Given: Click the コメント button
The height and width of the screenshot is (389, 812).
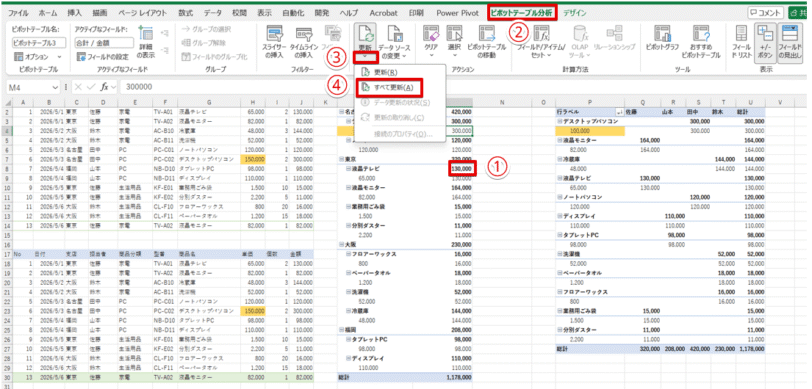Looking at the screenshot, I should click(x=765, y=13).
